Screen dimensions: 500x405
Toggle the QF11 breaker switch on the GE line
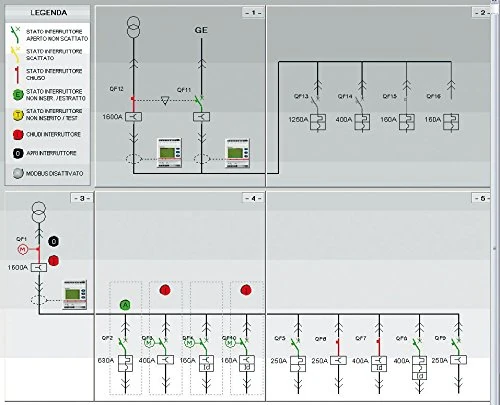pyautogui.click(x=200, y=103)
